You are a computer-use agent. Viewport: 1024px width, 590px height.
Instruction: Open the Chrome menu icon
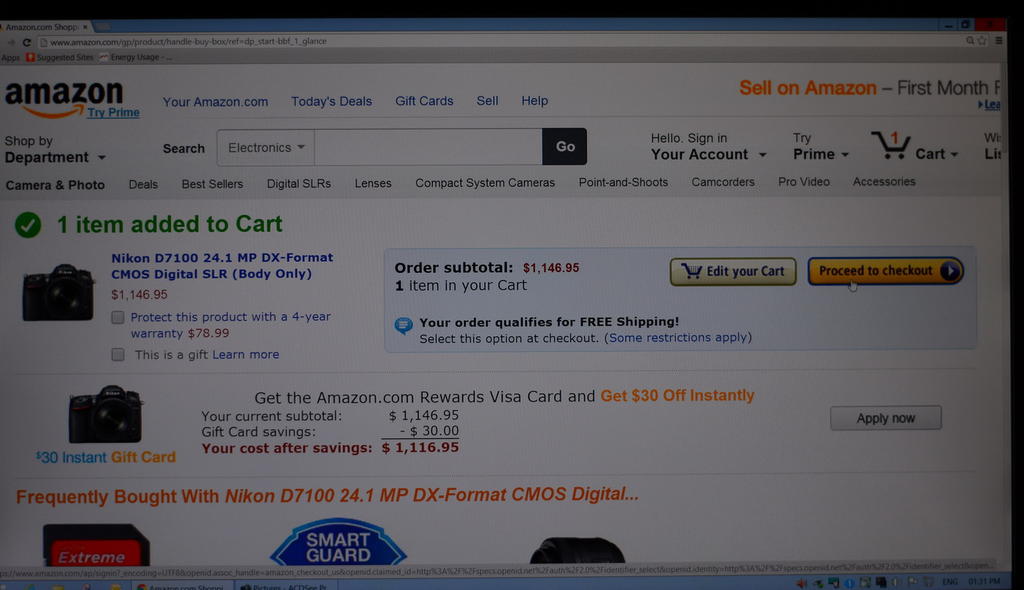click(999, 41)
